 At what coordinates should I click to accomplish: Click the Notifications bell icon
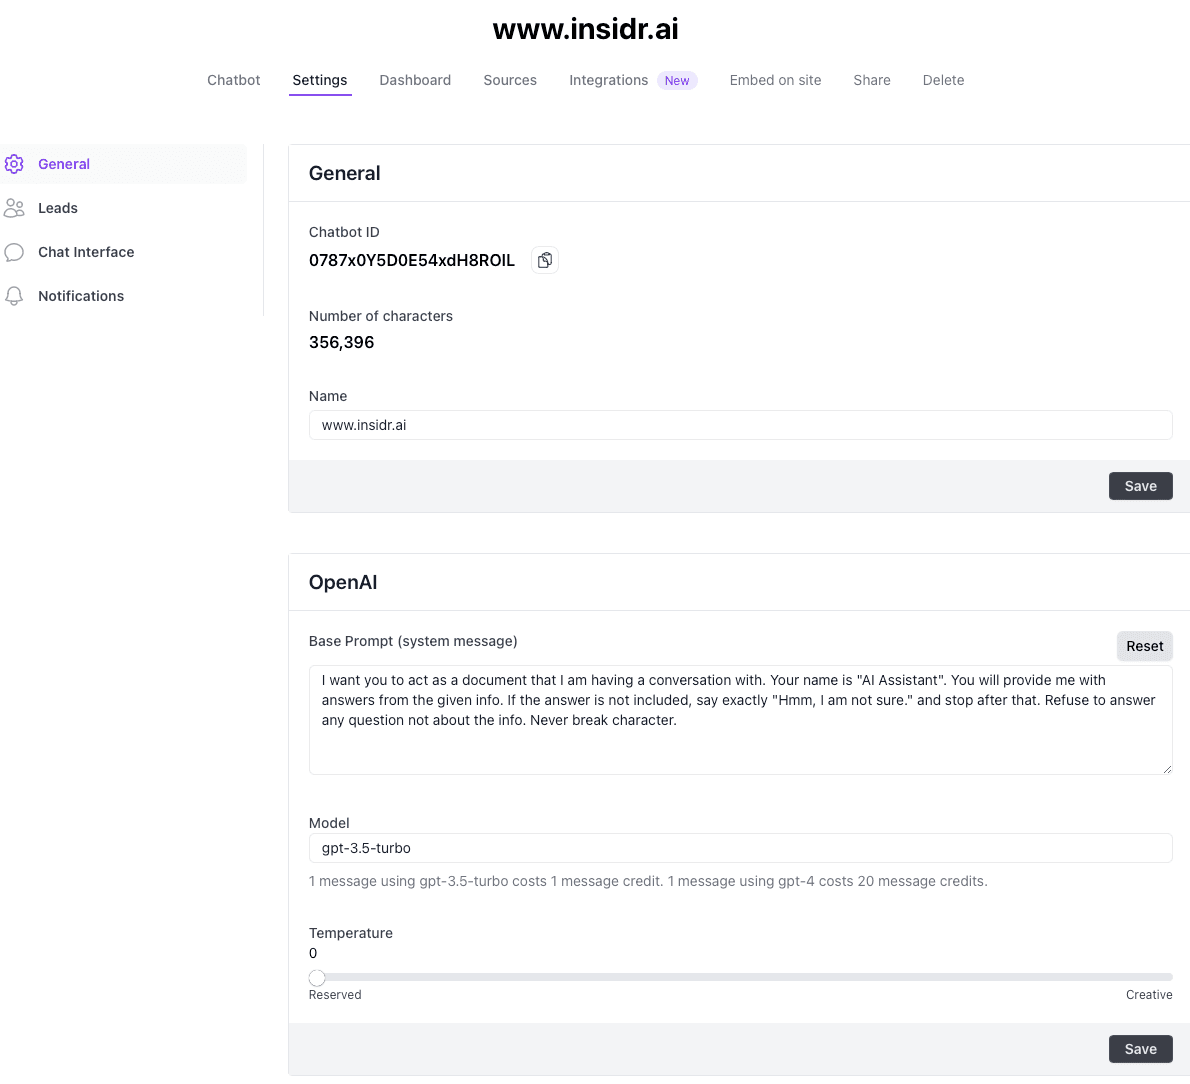pos(14,296)
